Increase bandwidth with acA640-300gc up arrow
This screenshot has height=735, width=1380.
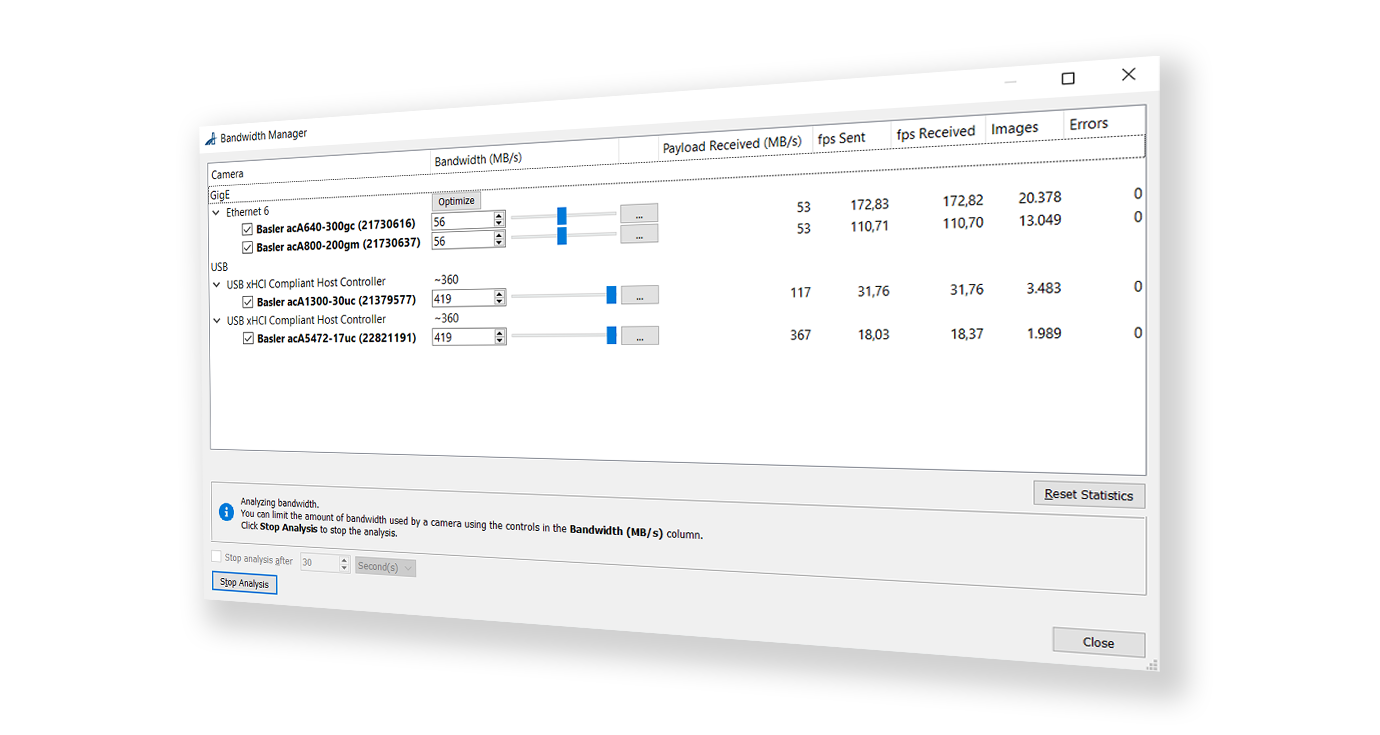499,216
